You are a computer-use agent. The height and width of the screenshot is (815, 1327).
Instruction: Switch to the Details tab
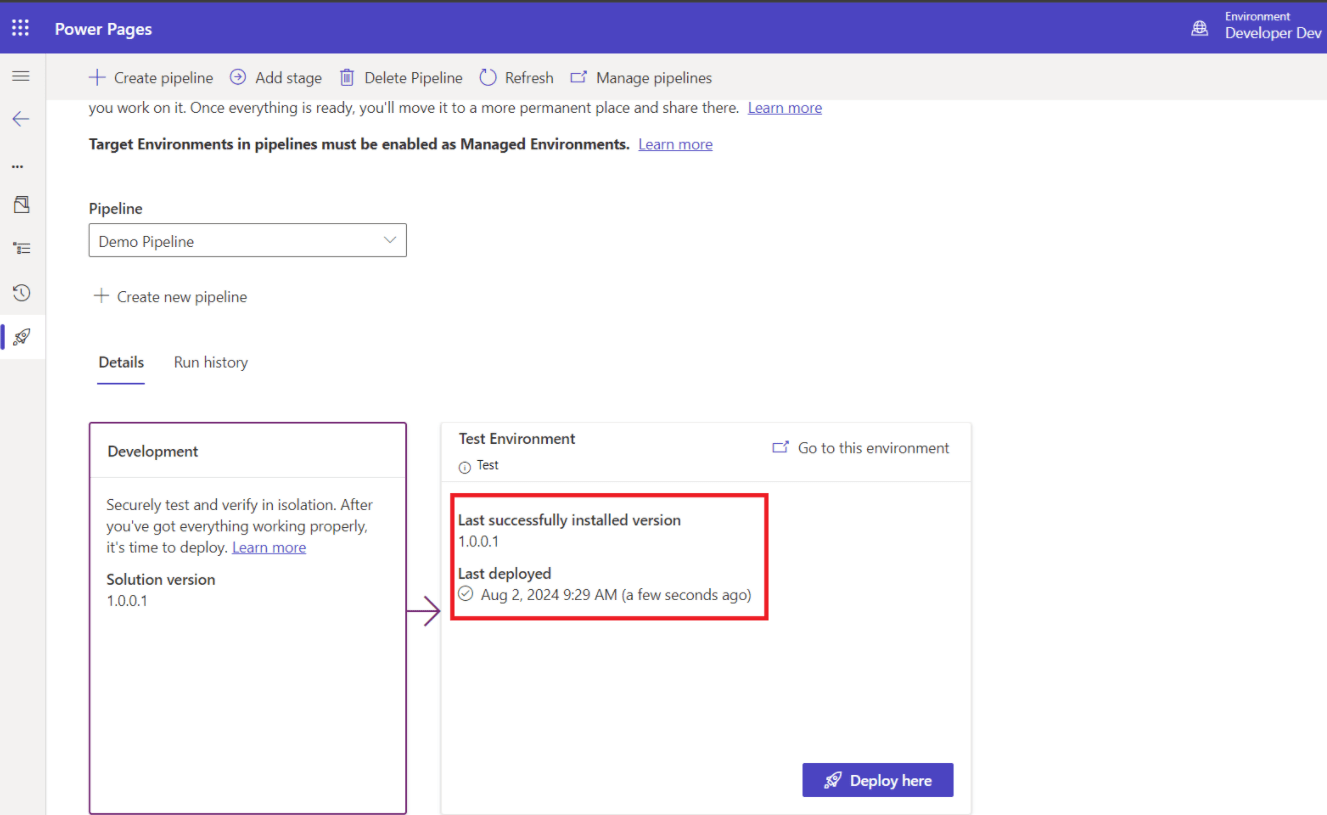(x=121, y=362)
